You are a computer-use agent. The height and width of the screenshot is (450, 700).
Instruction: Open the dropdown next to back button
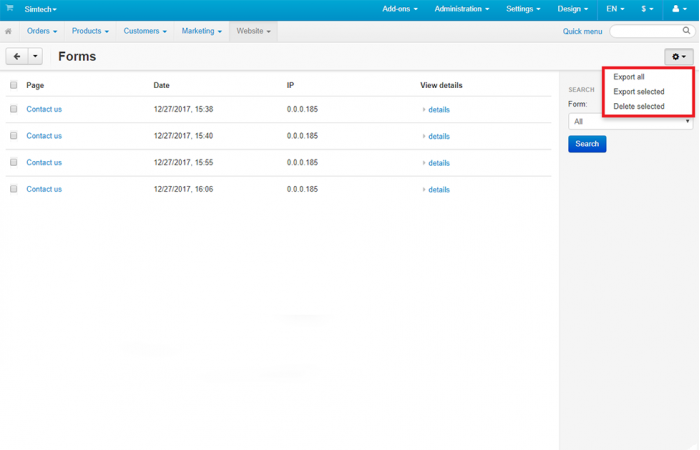pyautogui.click(x=35, y=57)
